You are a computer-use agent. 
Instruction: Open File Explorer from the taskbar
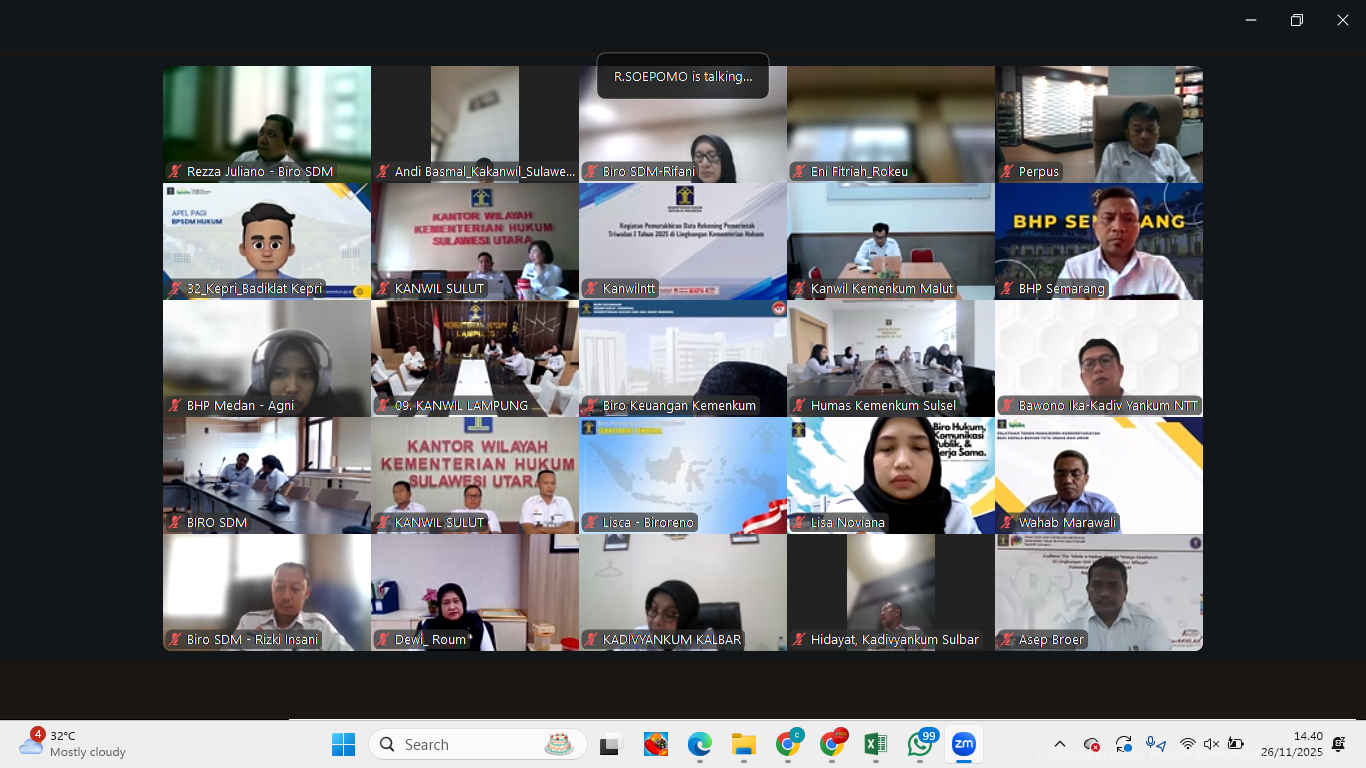(x=743, y=744)
